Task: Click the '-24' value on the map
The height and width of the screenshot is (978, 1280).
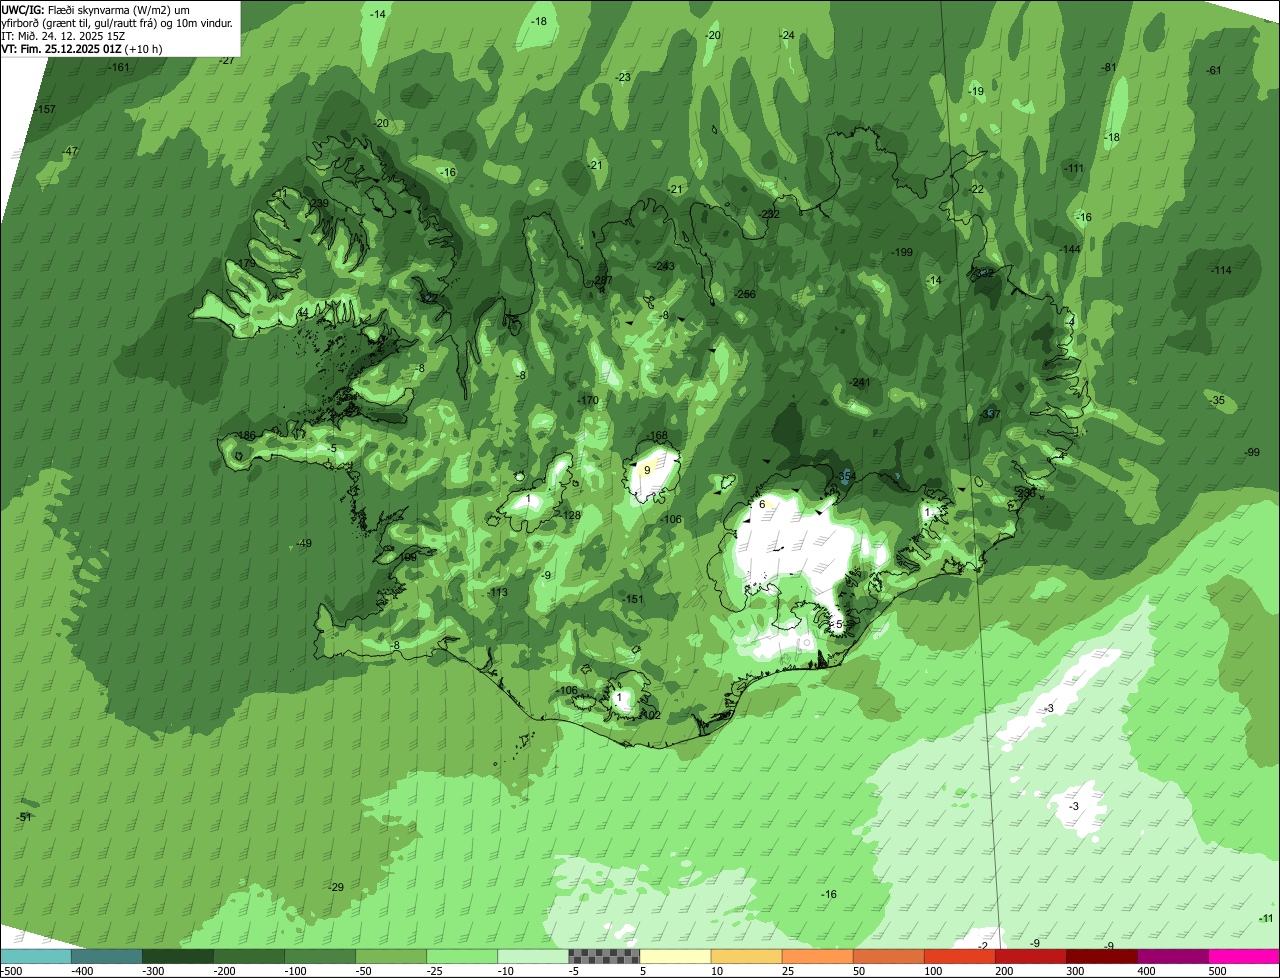Action: point(787,35)
